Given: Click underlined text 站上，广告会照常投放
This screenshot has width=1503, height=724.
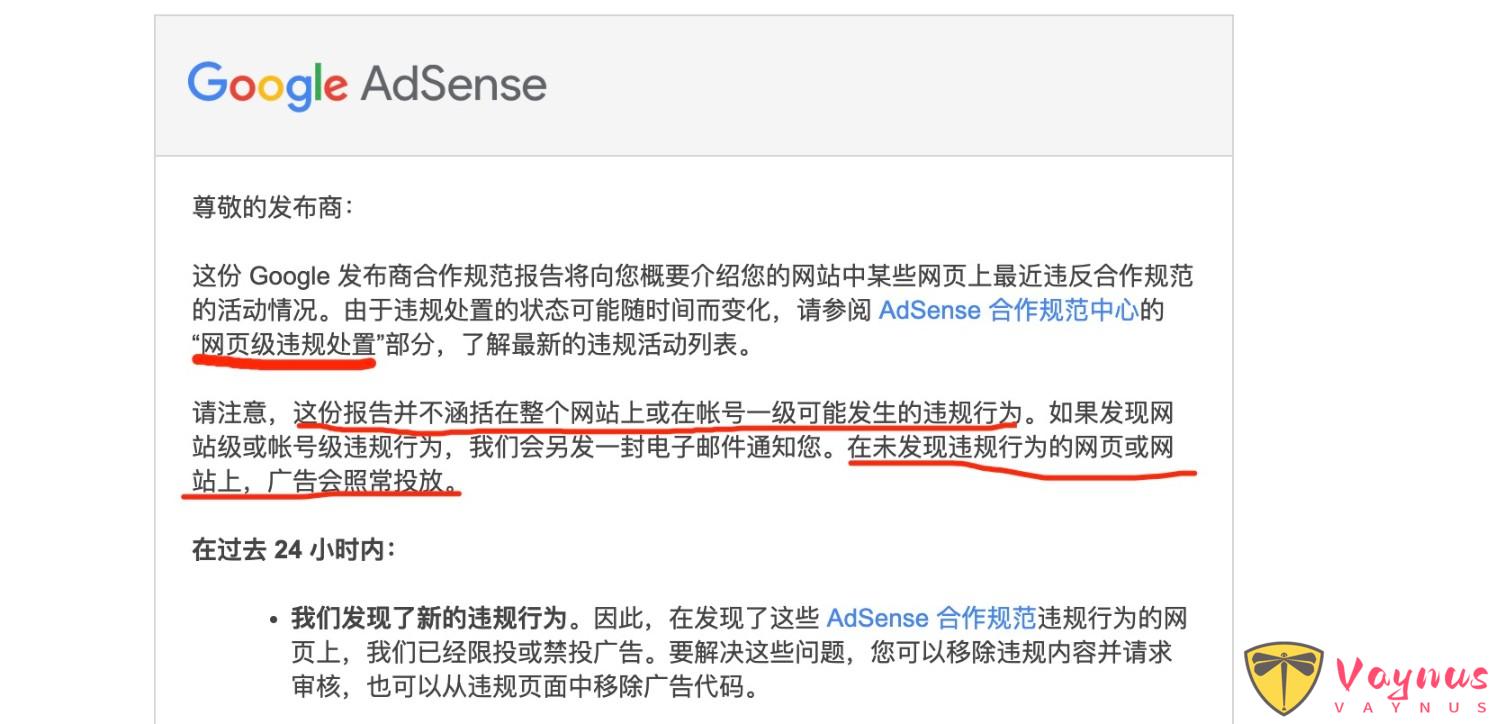Looking at the screenshot, I should point(324,482).
